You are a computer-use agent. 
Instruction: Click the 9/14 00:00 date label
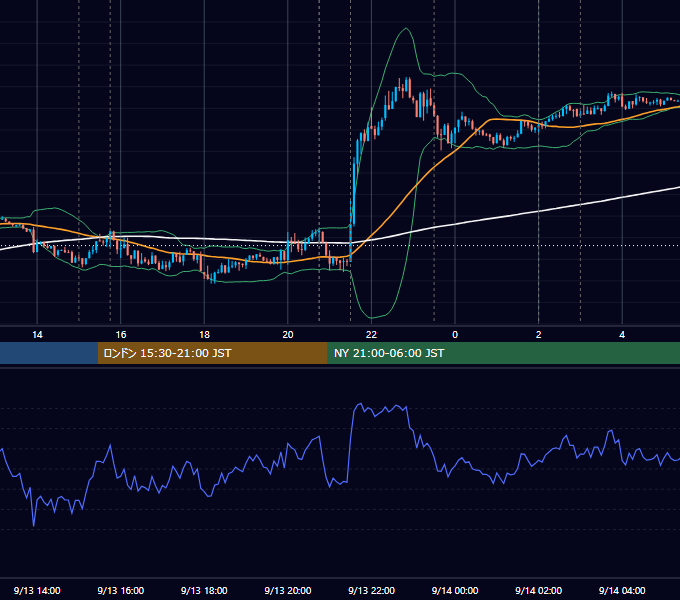tap(455, 590)
